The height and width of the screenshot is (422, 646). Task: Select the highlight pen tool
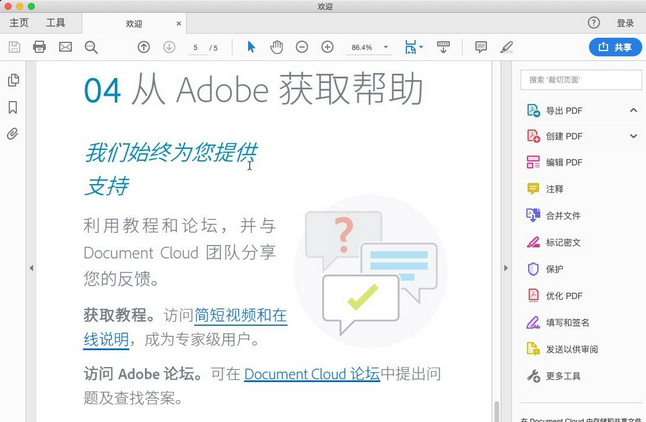[506, 47]
